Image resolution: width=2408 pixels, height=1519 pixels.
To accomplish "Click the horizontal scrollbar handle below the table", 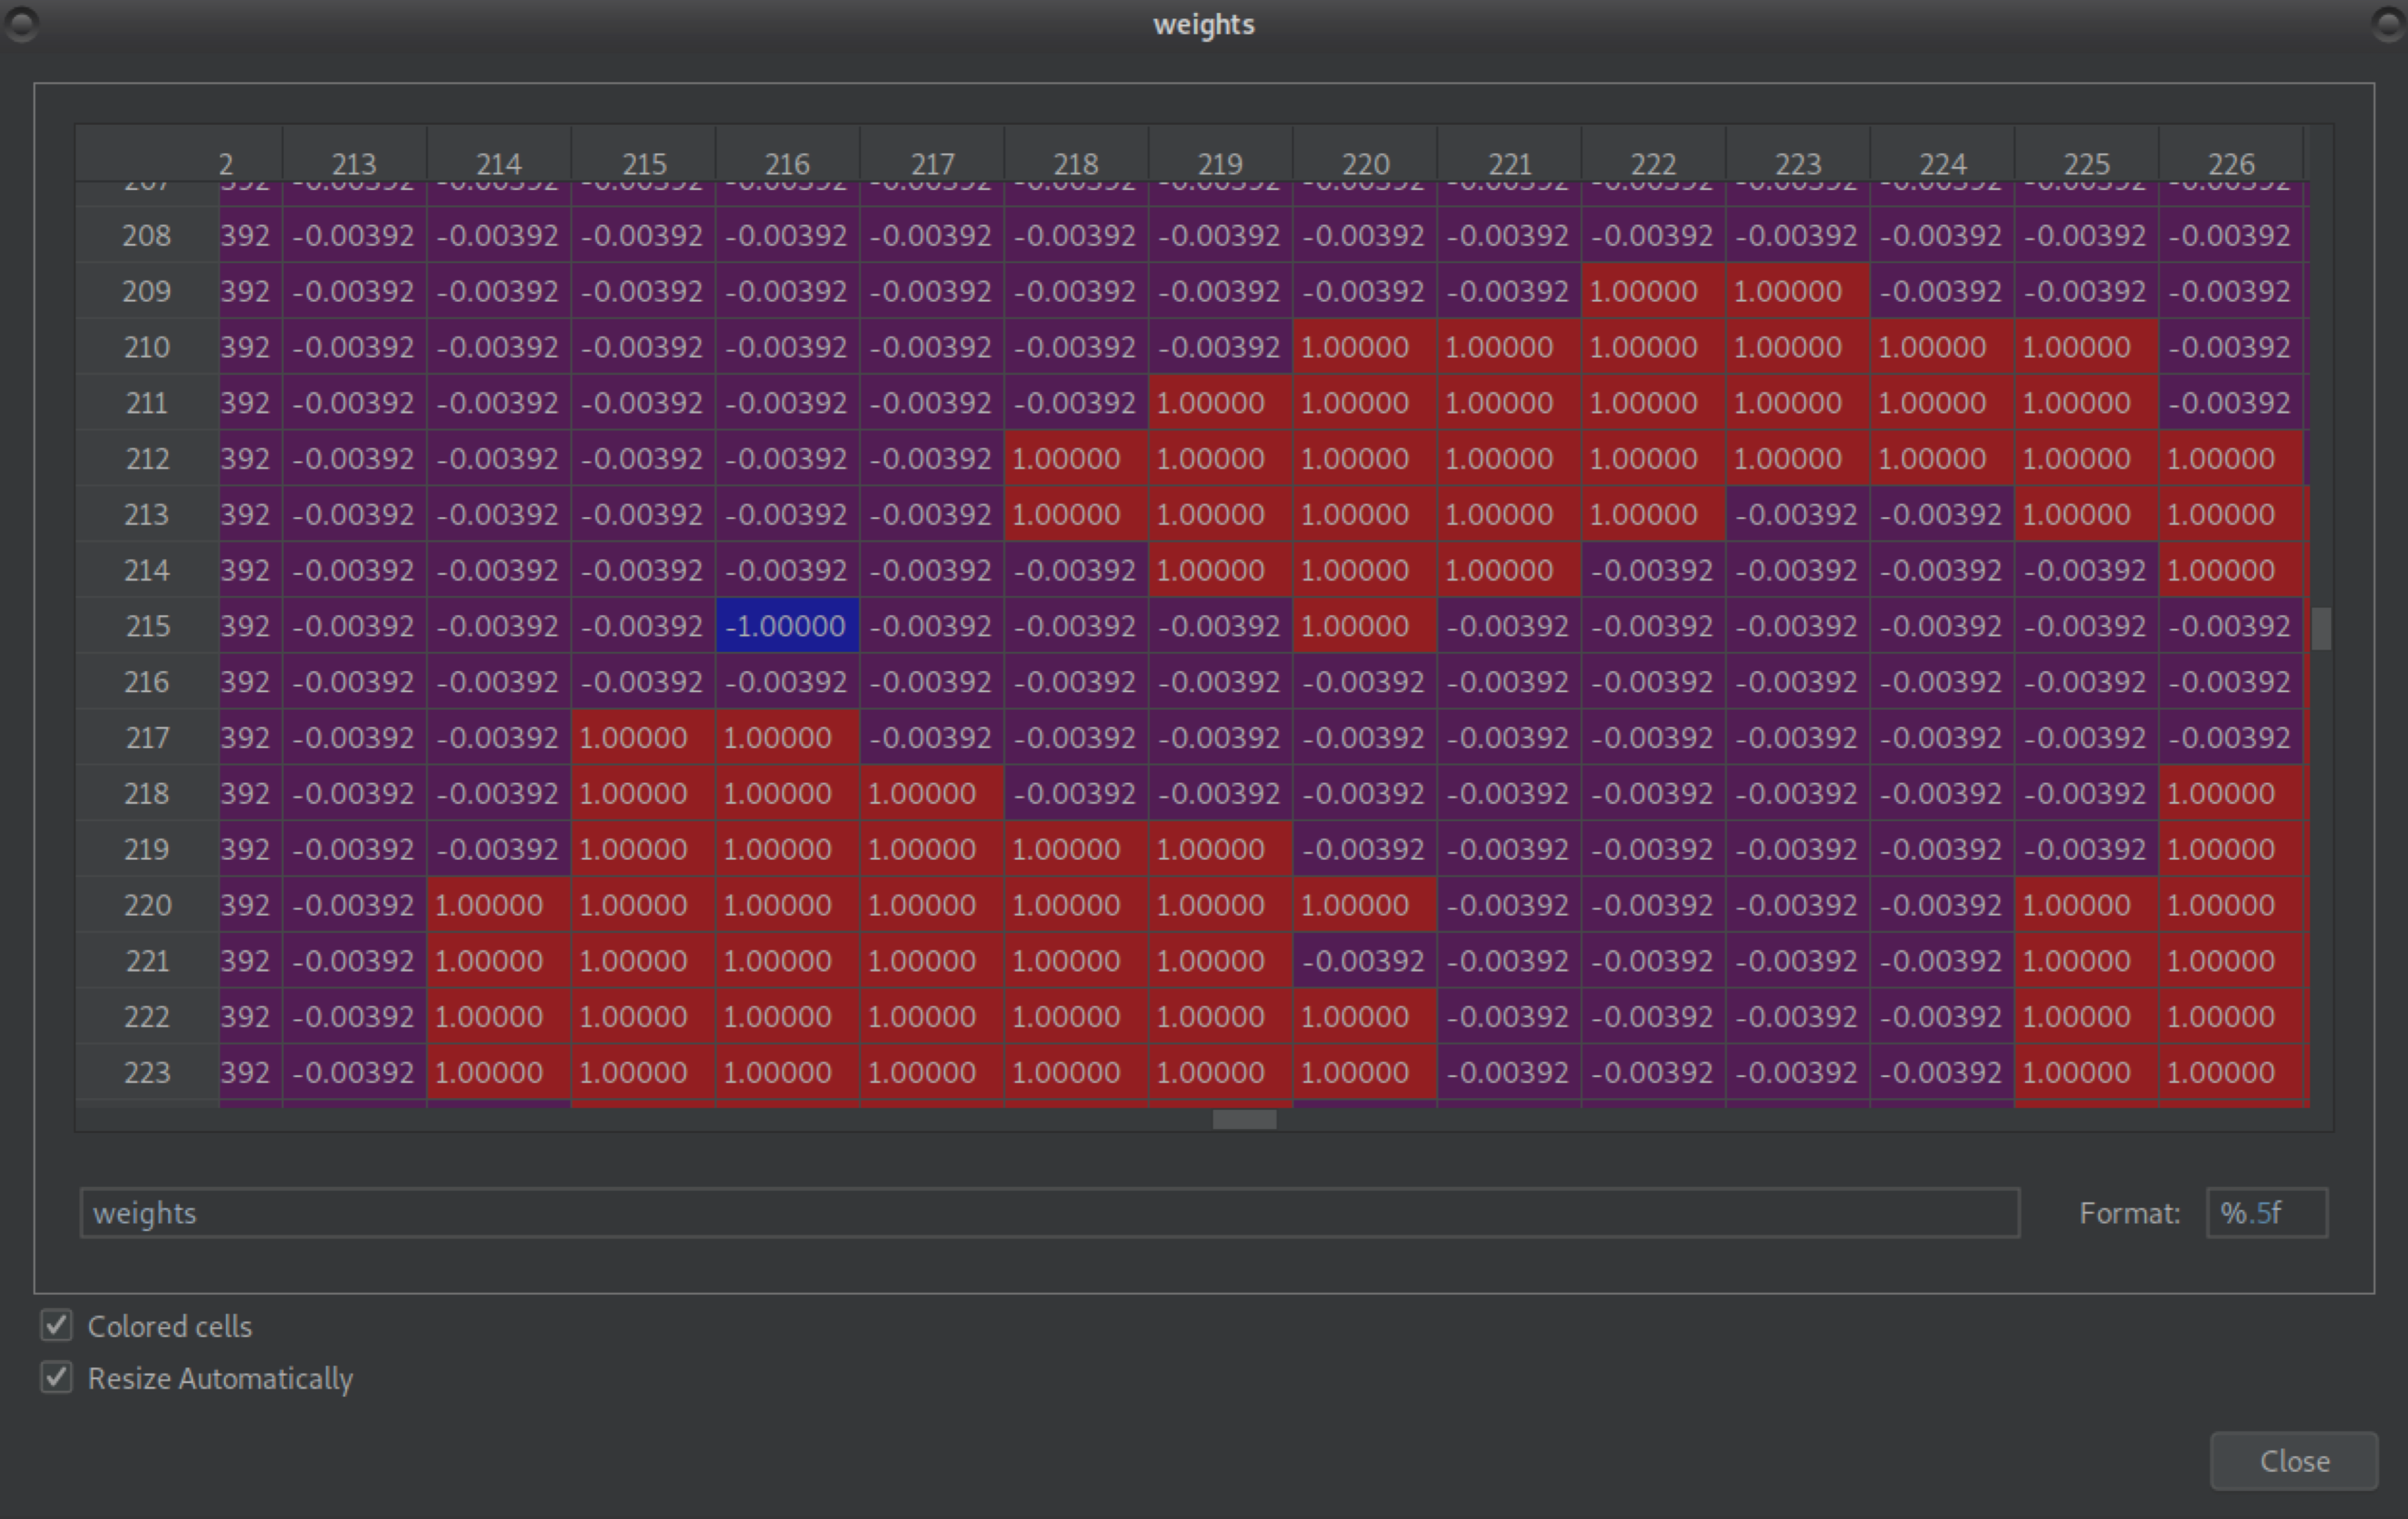I will (1244, 1119).
